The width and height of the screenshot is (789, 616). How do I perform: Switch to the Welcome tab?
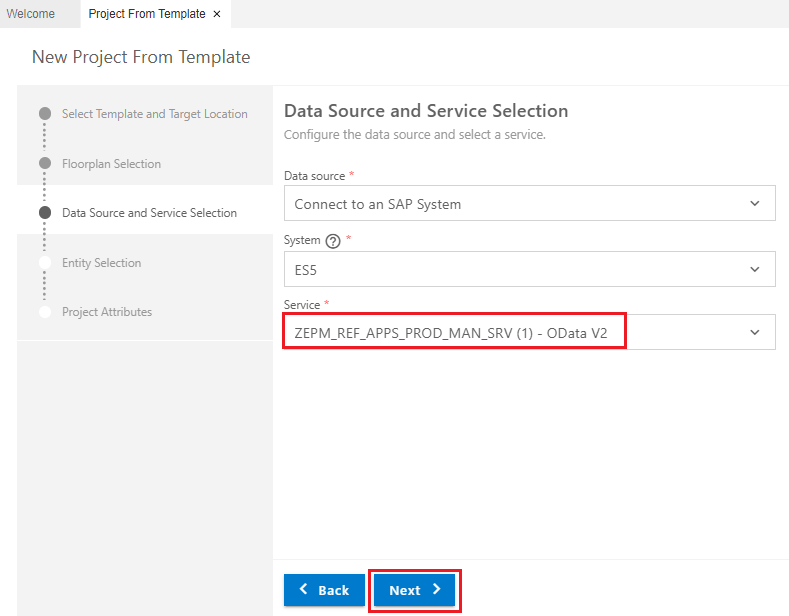point(31,14)
